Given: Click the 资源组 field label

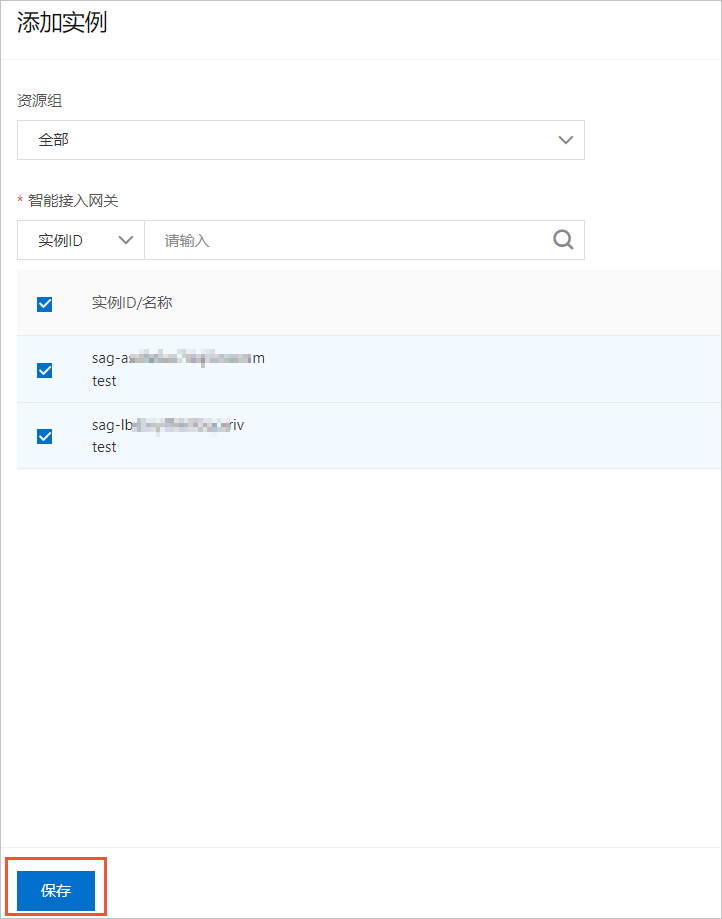Looking at the screenshot, I should [39, 101].
